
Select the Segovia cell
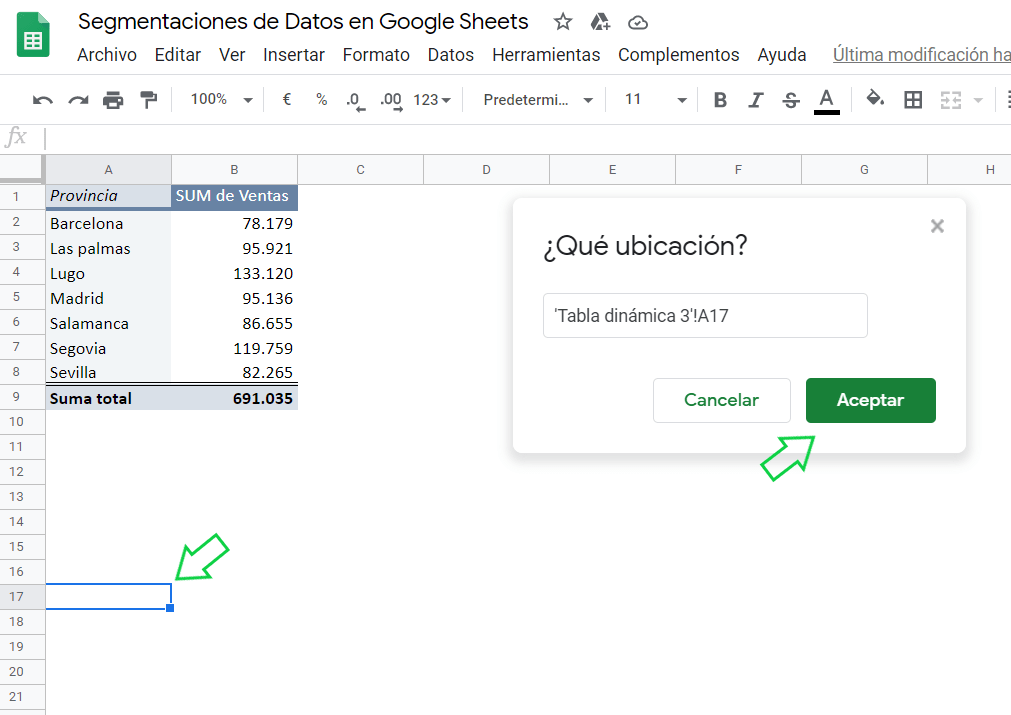108,348
